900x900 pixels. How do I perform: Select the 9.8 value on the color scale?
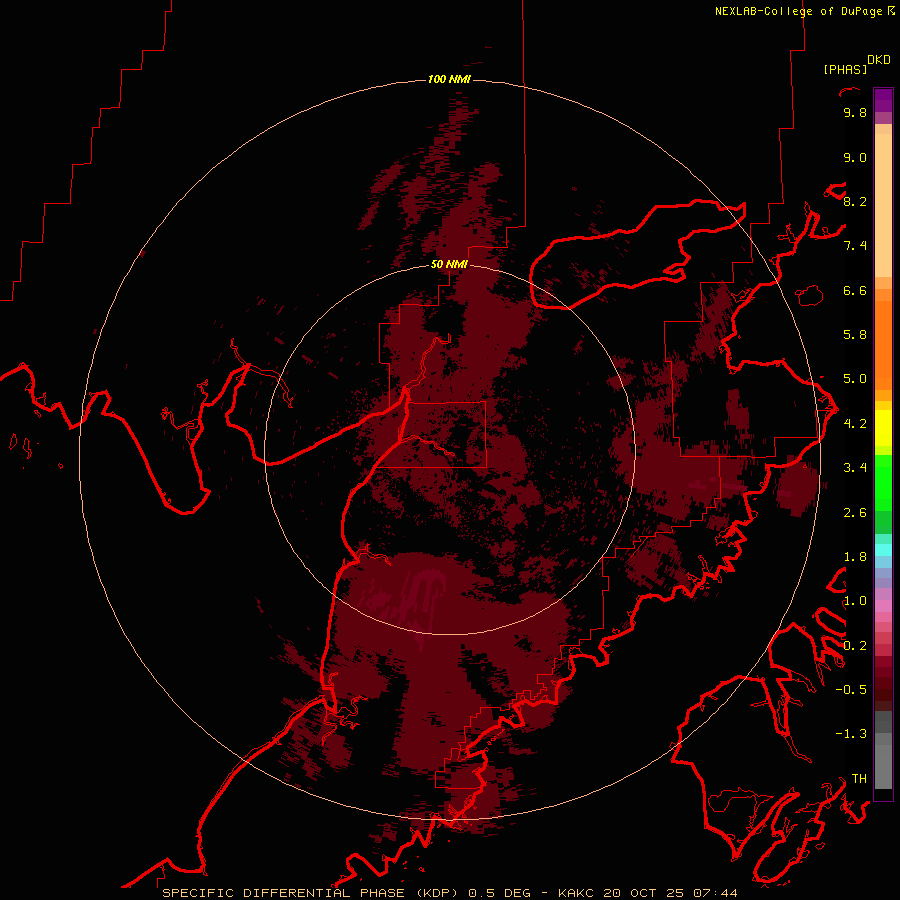(x=855, y=113)
